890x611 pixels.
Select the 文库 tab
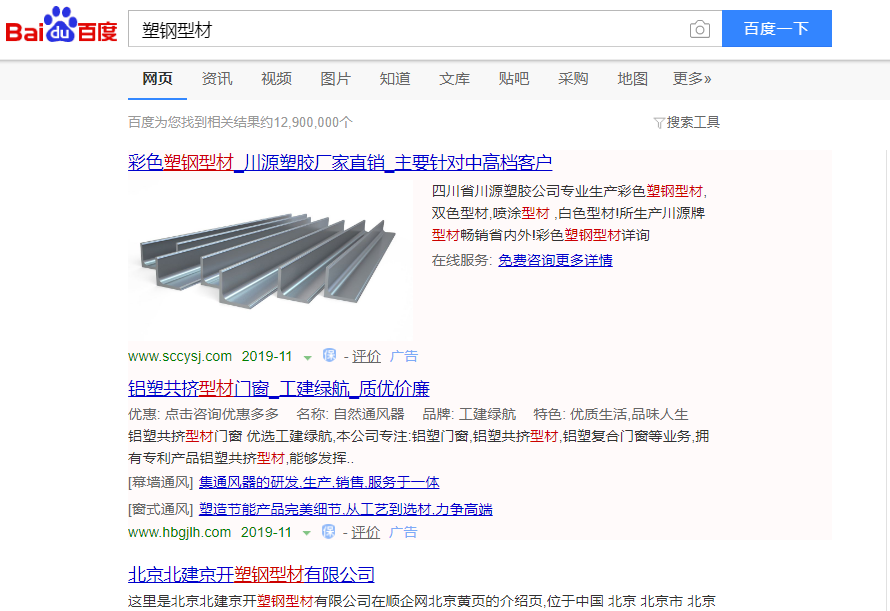[x=454, y=79]
